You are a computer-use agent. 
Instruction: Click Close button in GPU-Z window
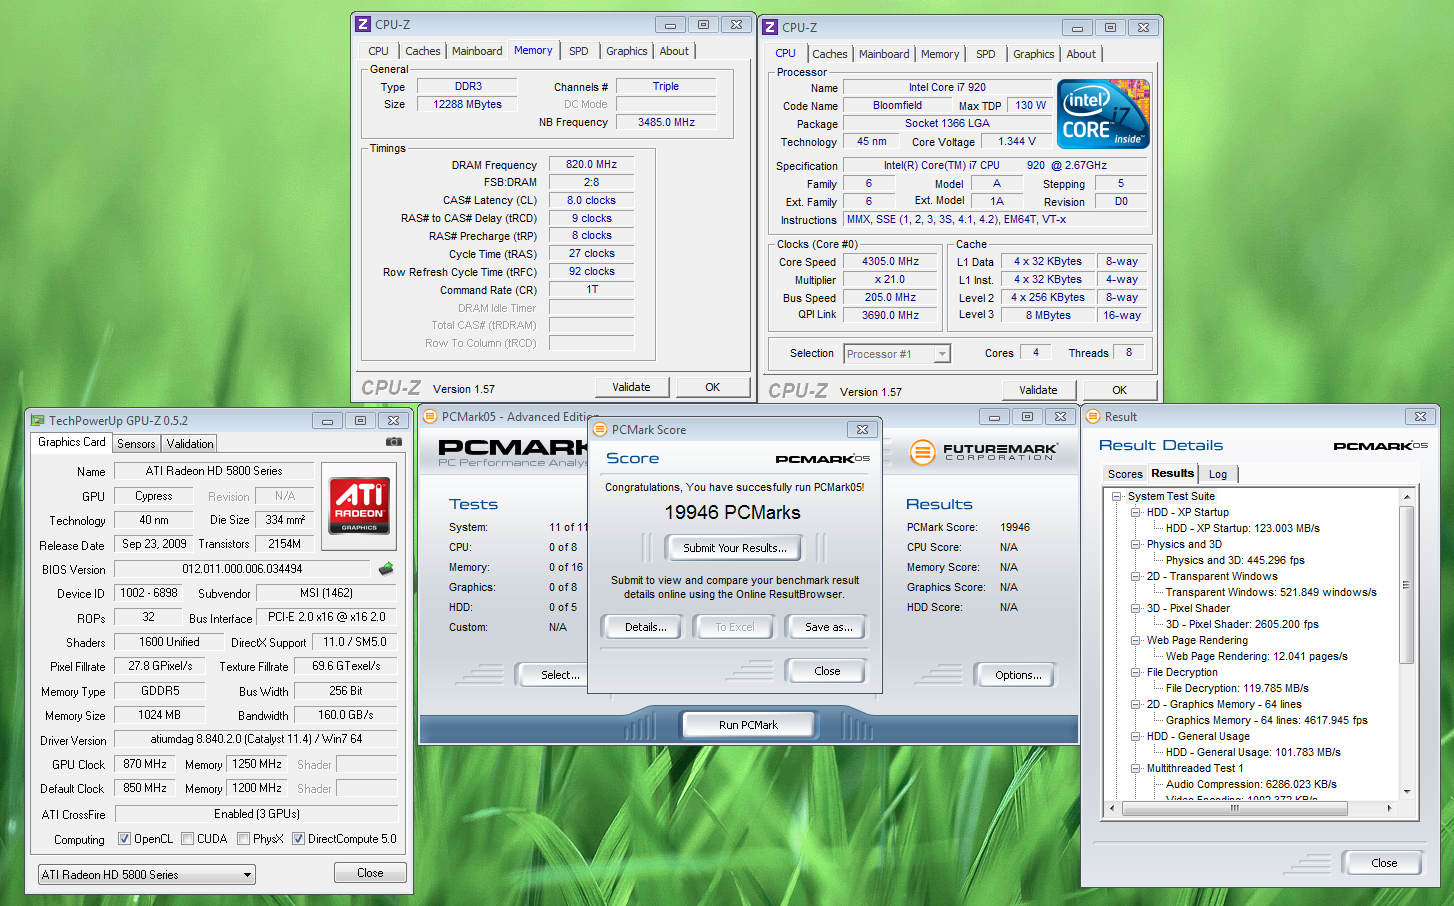coord(370,873)
